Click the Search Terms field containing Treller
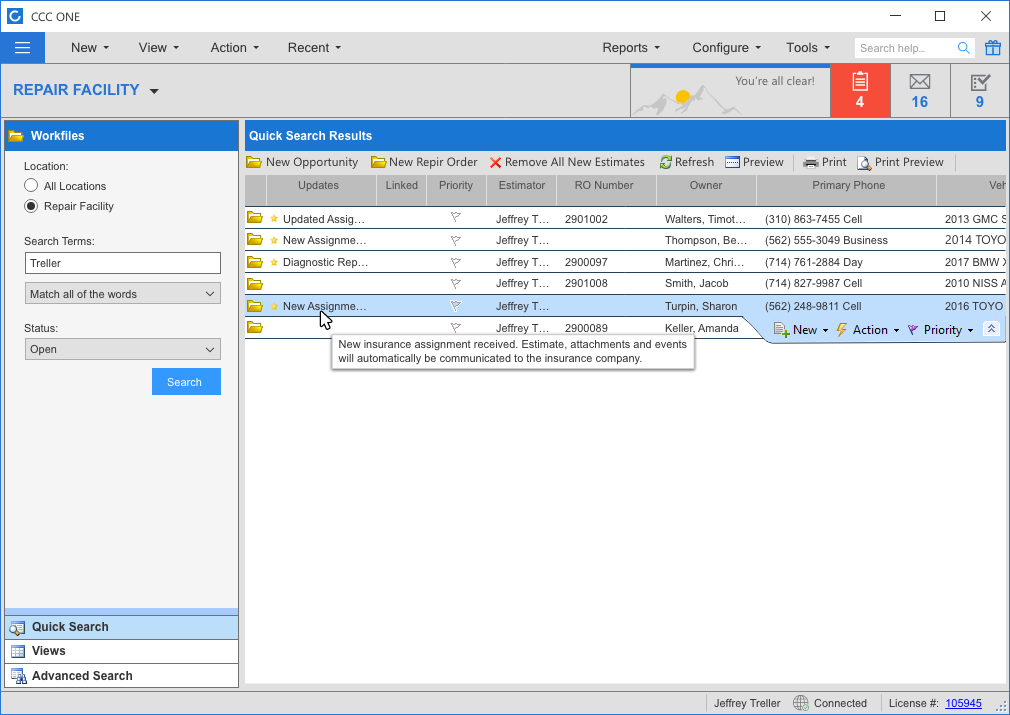 [122, 263]
